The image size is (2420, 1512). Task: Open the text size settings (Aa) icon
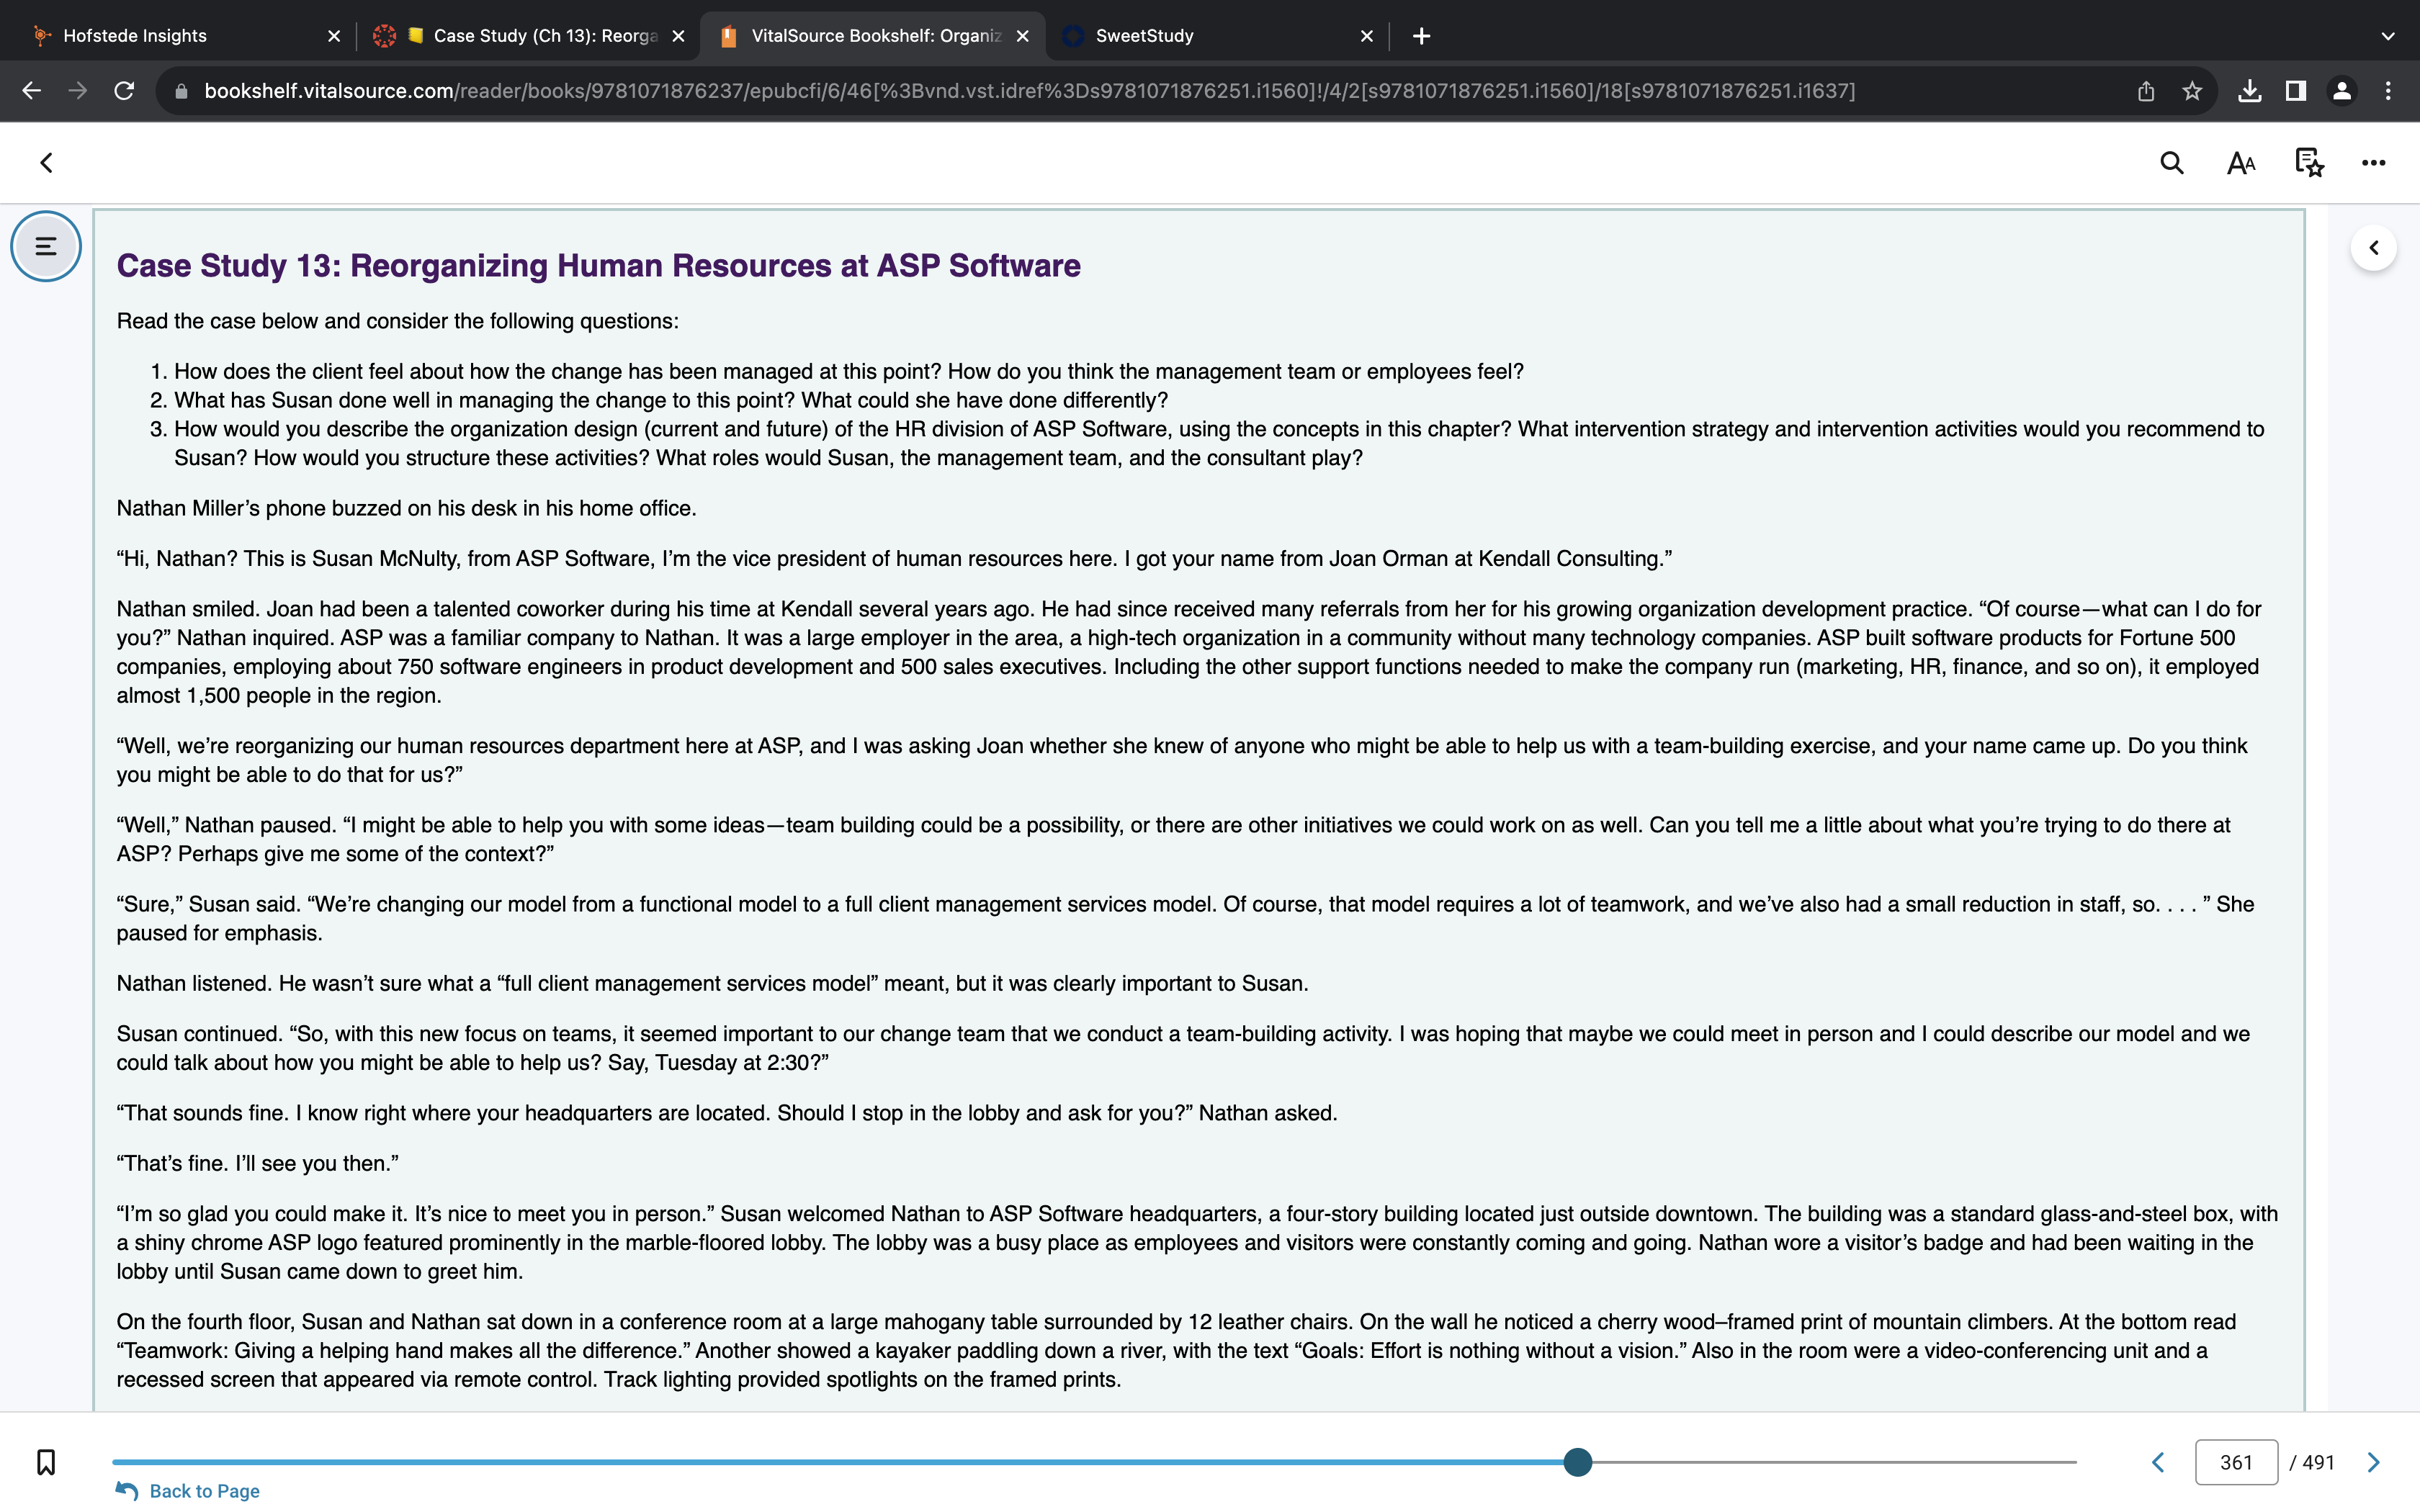tap(2241, 163)
